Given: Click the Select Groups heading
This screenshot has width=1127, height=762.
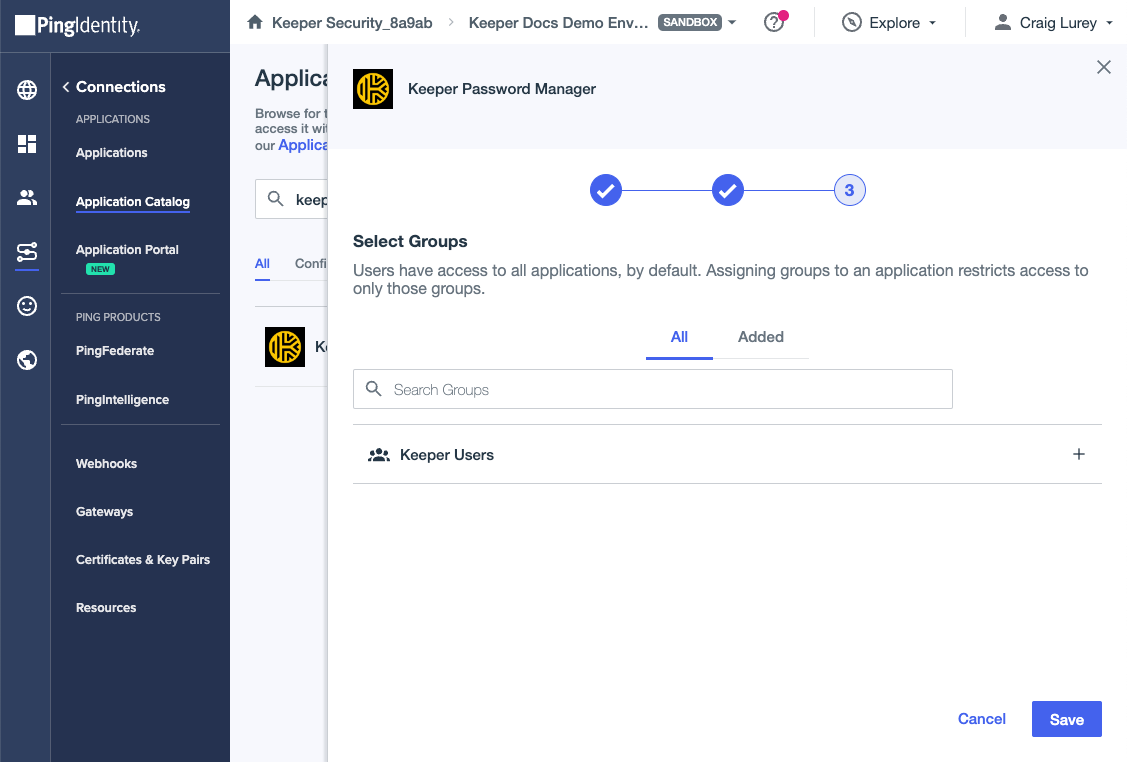Looking at the screenshot, I should (x=410, y=242).
